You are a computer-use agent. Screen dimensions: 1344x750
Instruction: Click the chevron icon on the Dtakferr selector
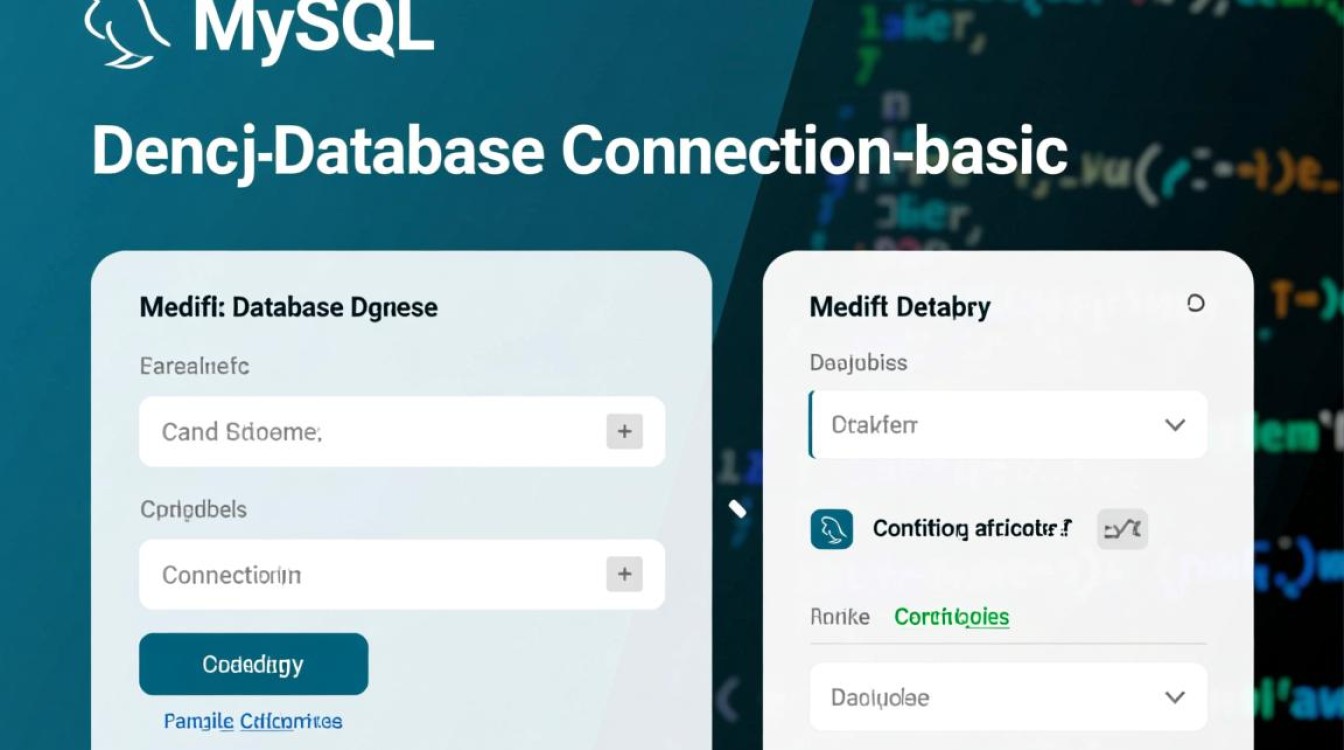coord(1175,424)
